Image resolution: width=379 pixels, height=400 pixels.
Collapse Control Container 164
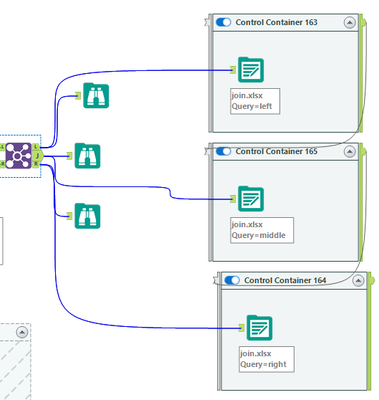(x=358, y=281)
